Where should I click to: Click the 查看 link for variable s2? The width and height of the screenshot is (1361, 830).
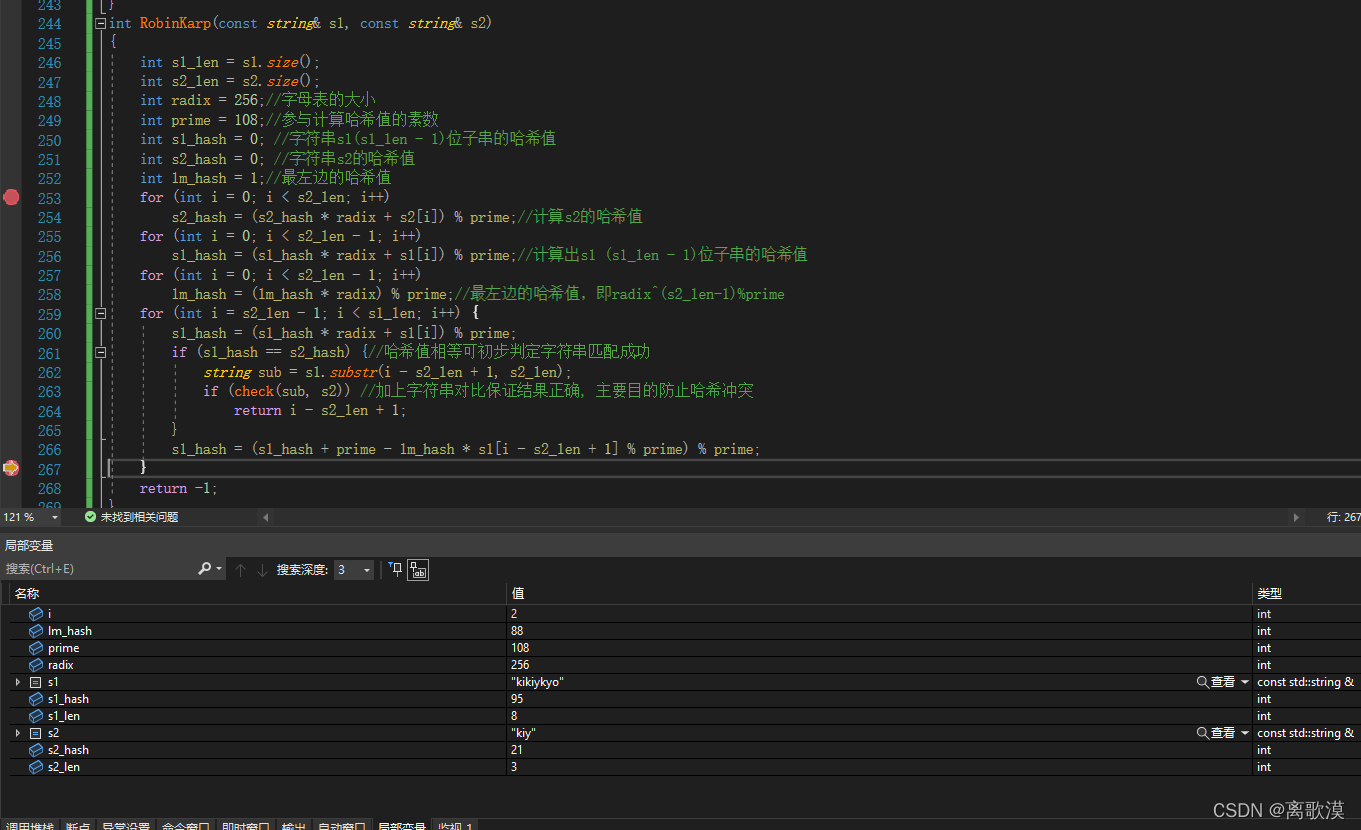(x=1225, y=732)
